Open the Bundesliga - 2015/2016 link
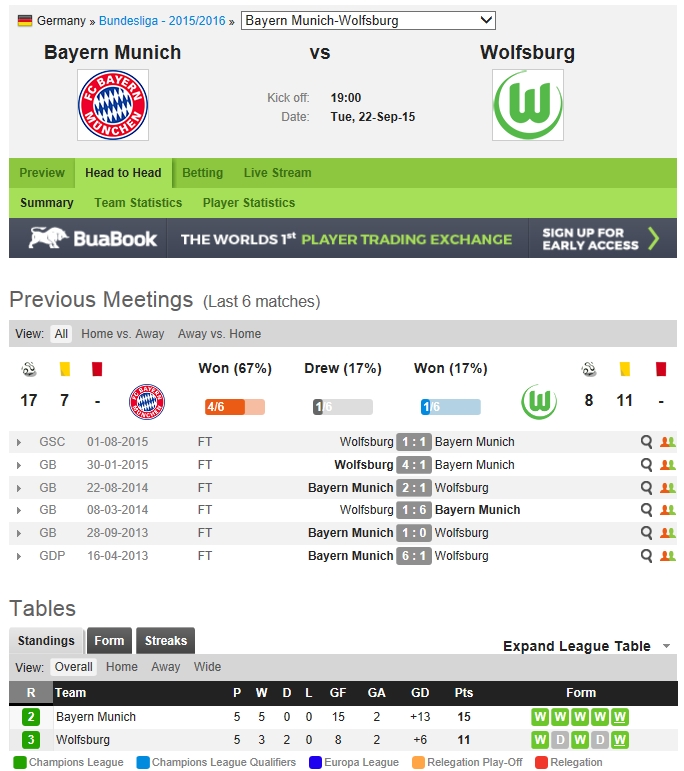The image size is (684, 771). pyautogui.click(x=163, y=20)
